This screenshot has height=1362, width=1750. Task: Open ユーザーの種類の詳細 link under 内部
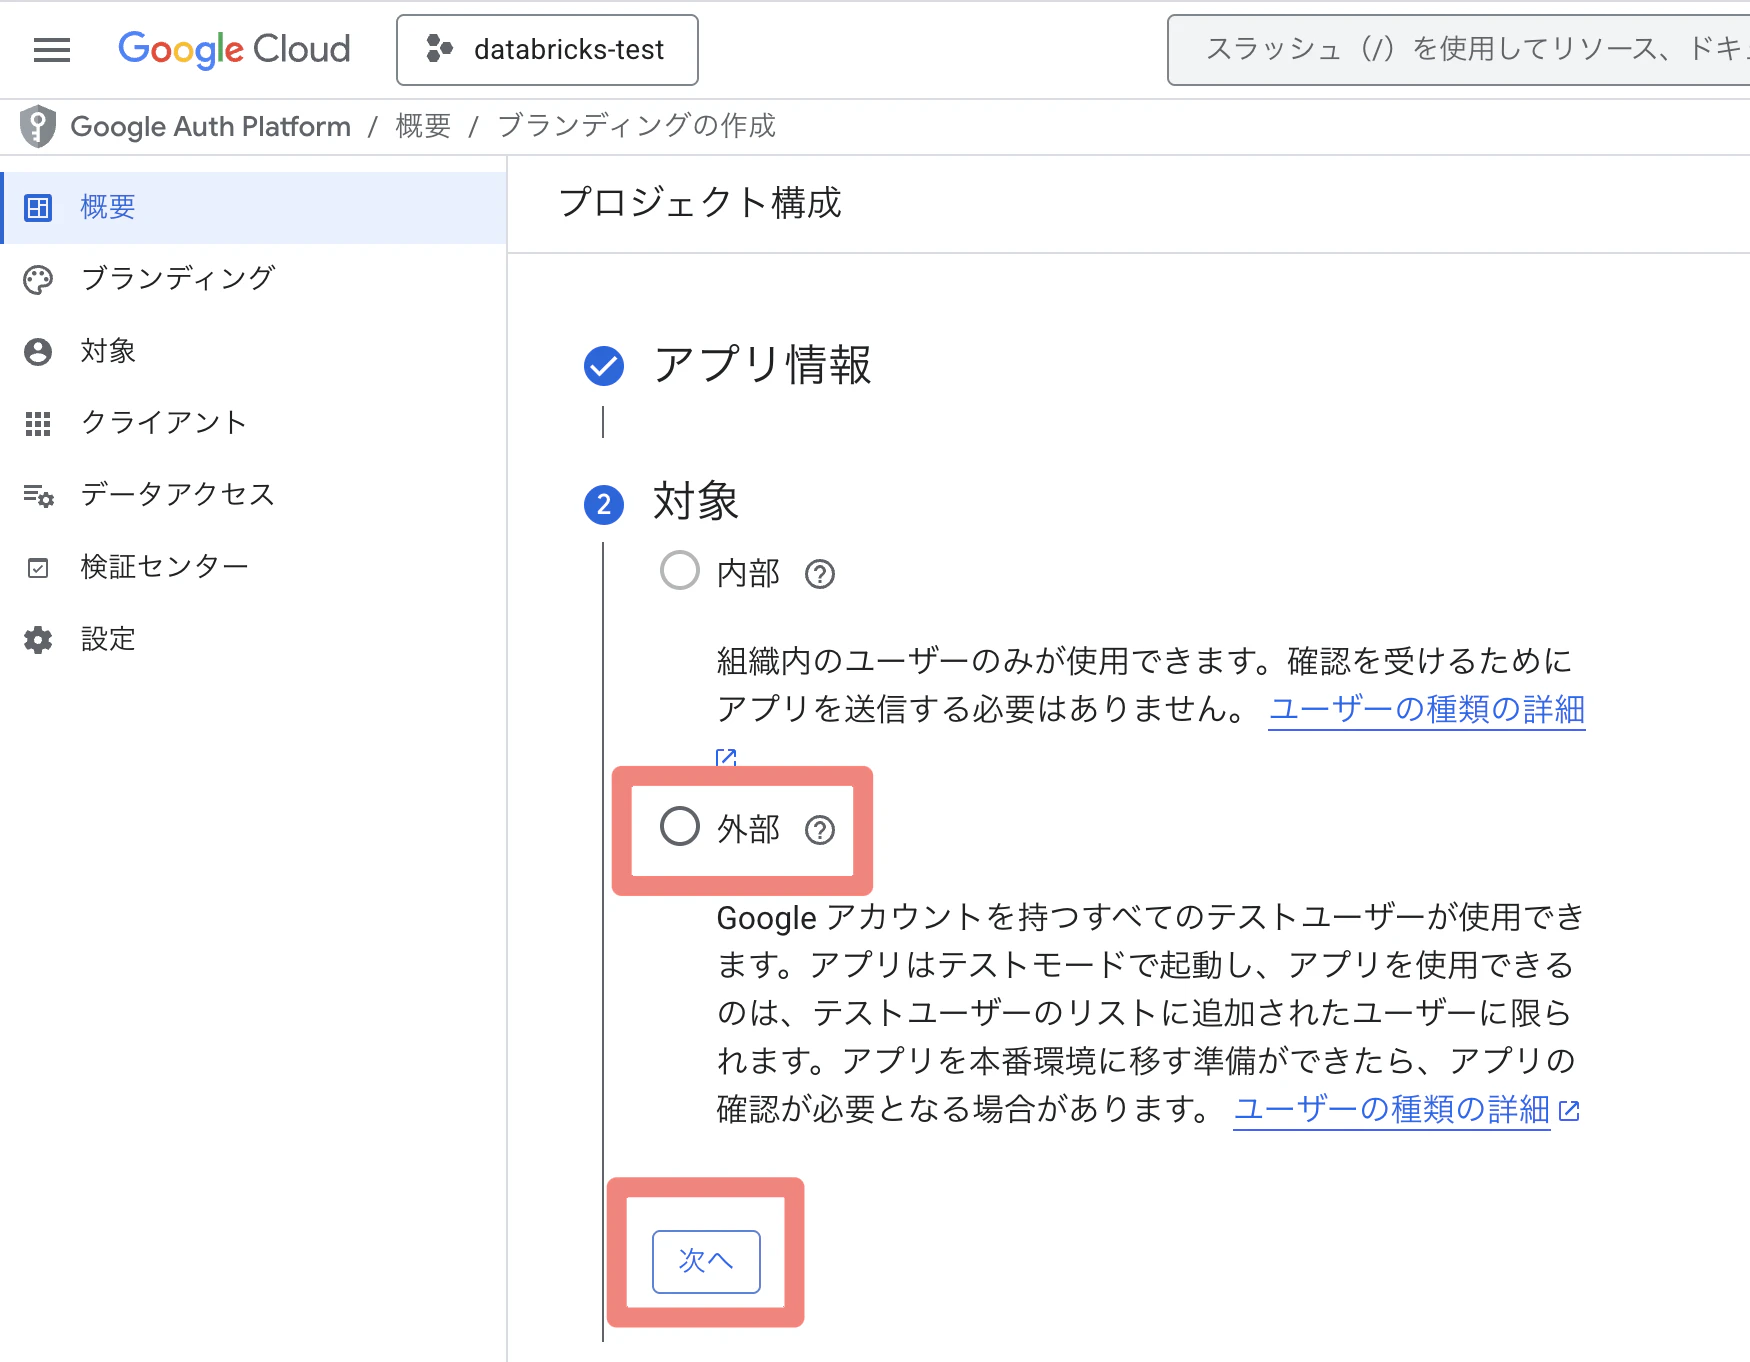1427,709
